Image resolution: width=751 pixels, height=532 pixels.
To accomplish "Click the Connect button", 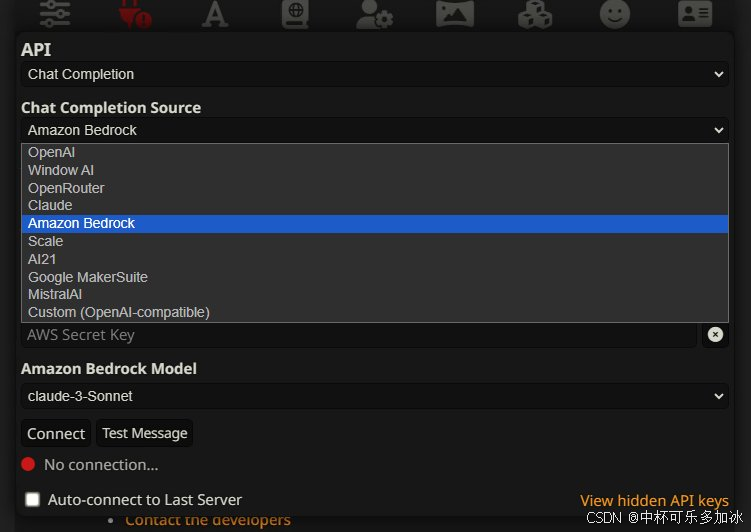I will 56,433.
